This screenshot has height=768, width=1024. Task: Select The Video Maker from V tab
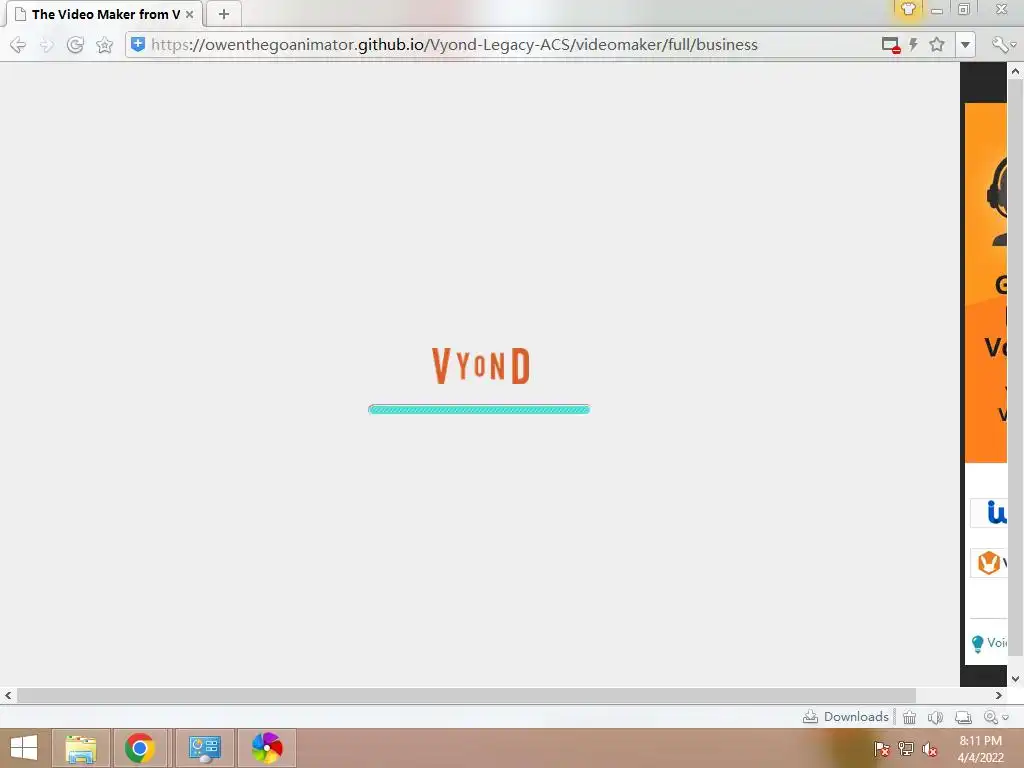pos(104,14)
